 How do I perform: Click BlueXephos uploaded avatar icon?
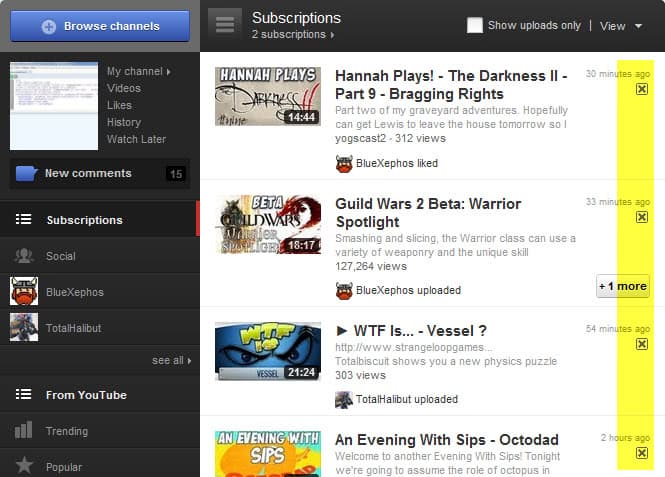344,291
